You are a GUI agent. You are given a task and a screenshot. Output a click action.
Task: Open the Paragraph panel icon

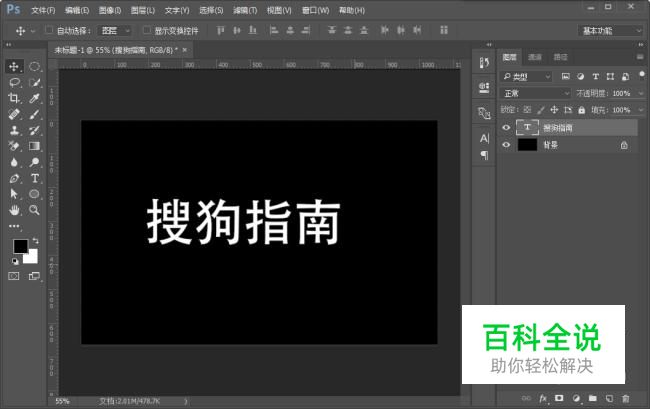coord(484,155)
